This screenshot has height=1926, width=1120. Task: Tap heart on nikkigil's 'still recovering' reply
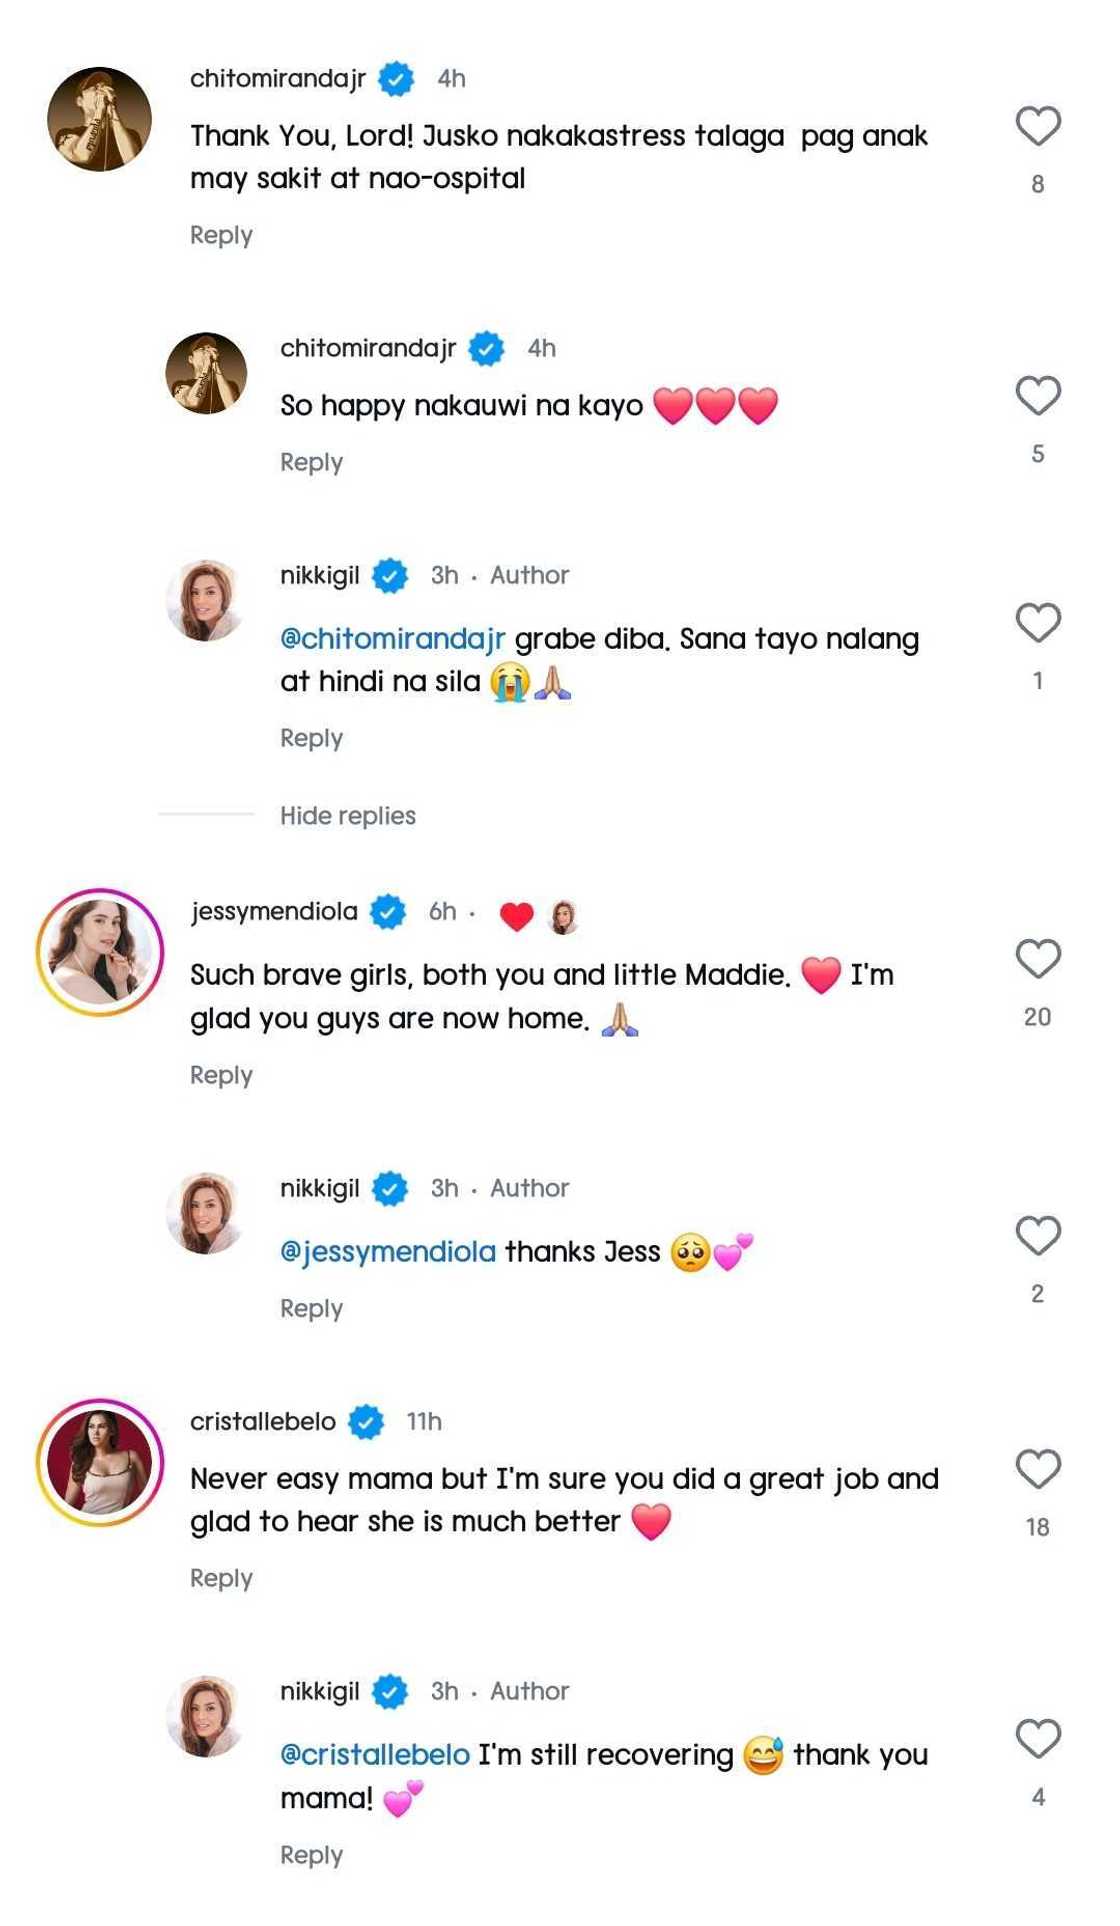pyautogui.click(x=1037, y=1739)
